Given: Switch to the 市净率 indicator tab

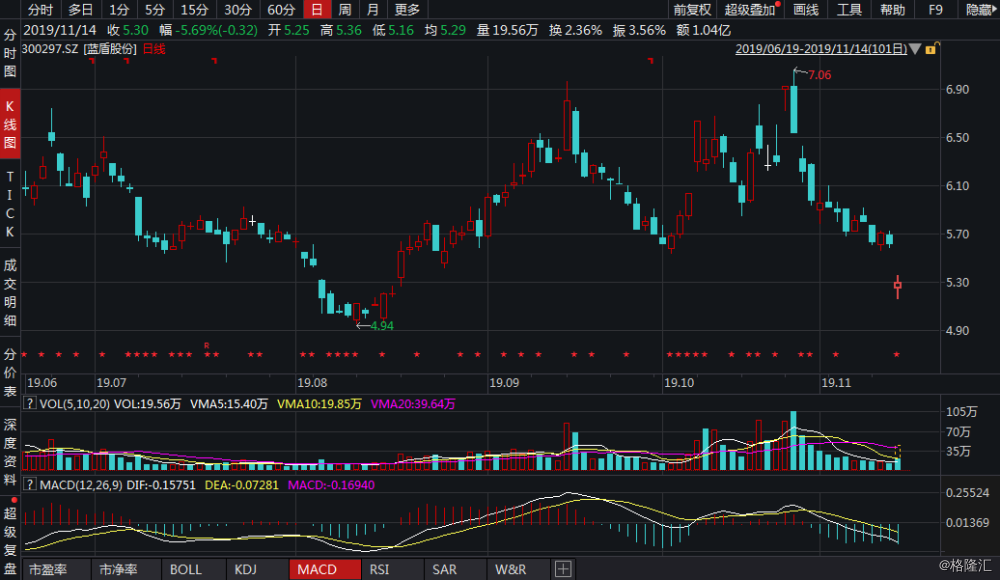Looking at the screenshot, I should coord(119,569).
